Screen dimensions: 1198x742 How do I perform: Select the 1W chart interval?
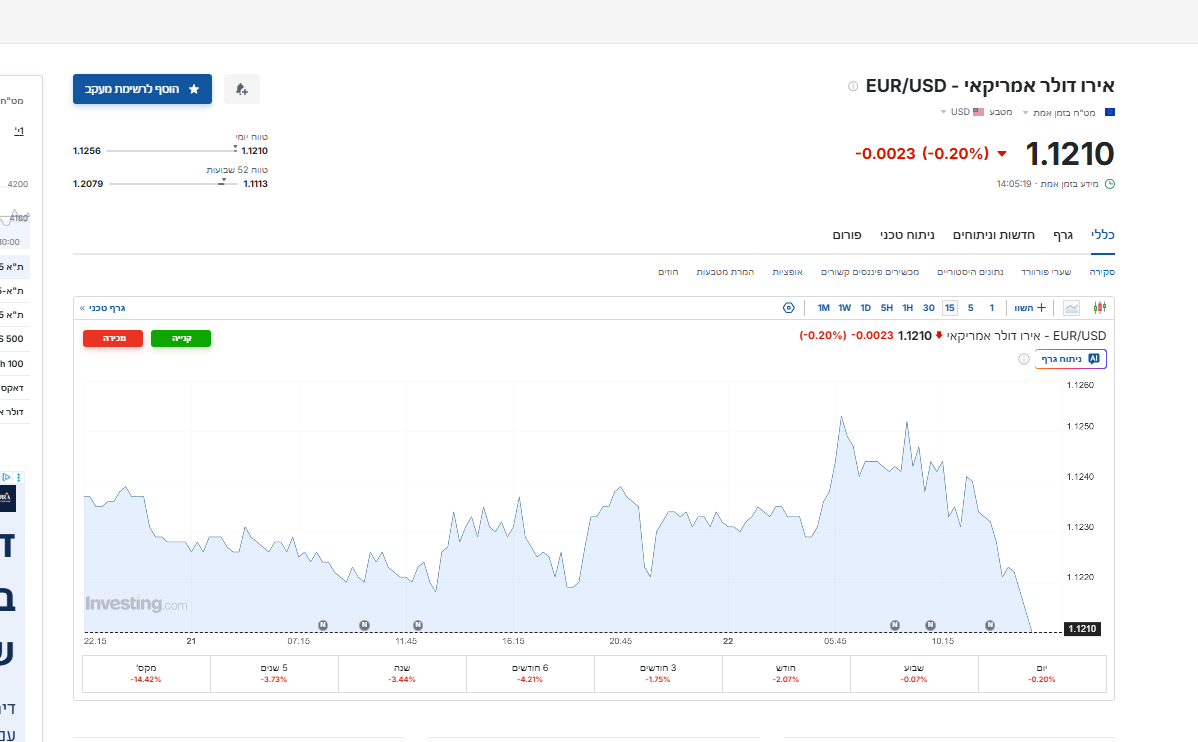pos(844,308)
